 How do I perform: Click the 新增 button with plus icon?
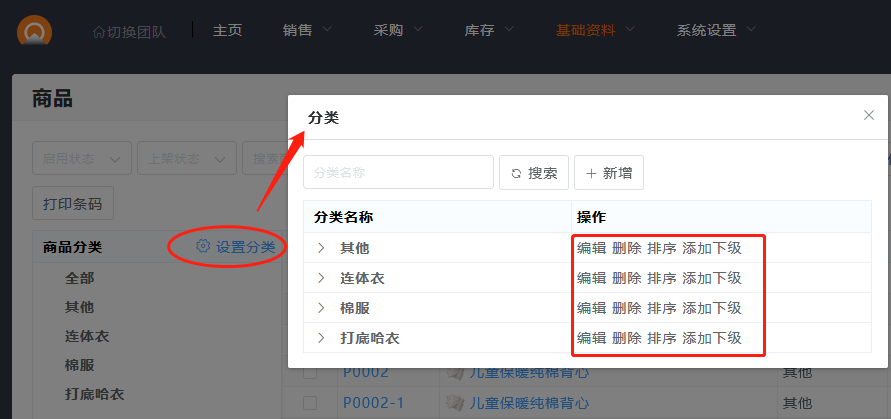click(x=608, y=173)
